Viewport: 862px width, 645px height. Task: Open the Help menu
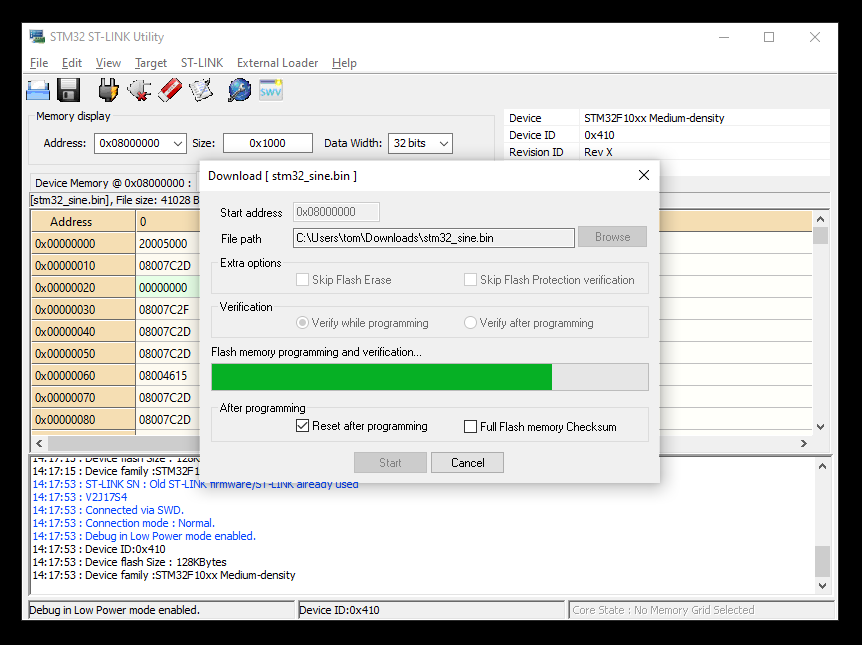click(x=344, y=63)
